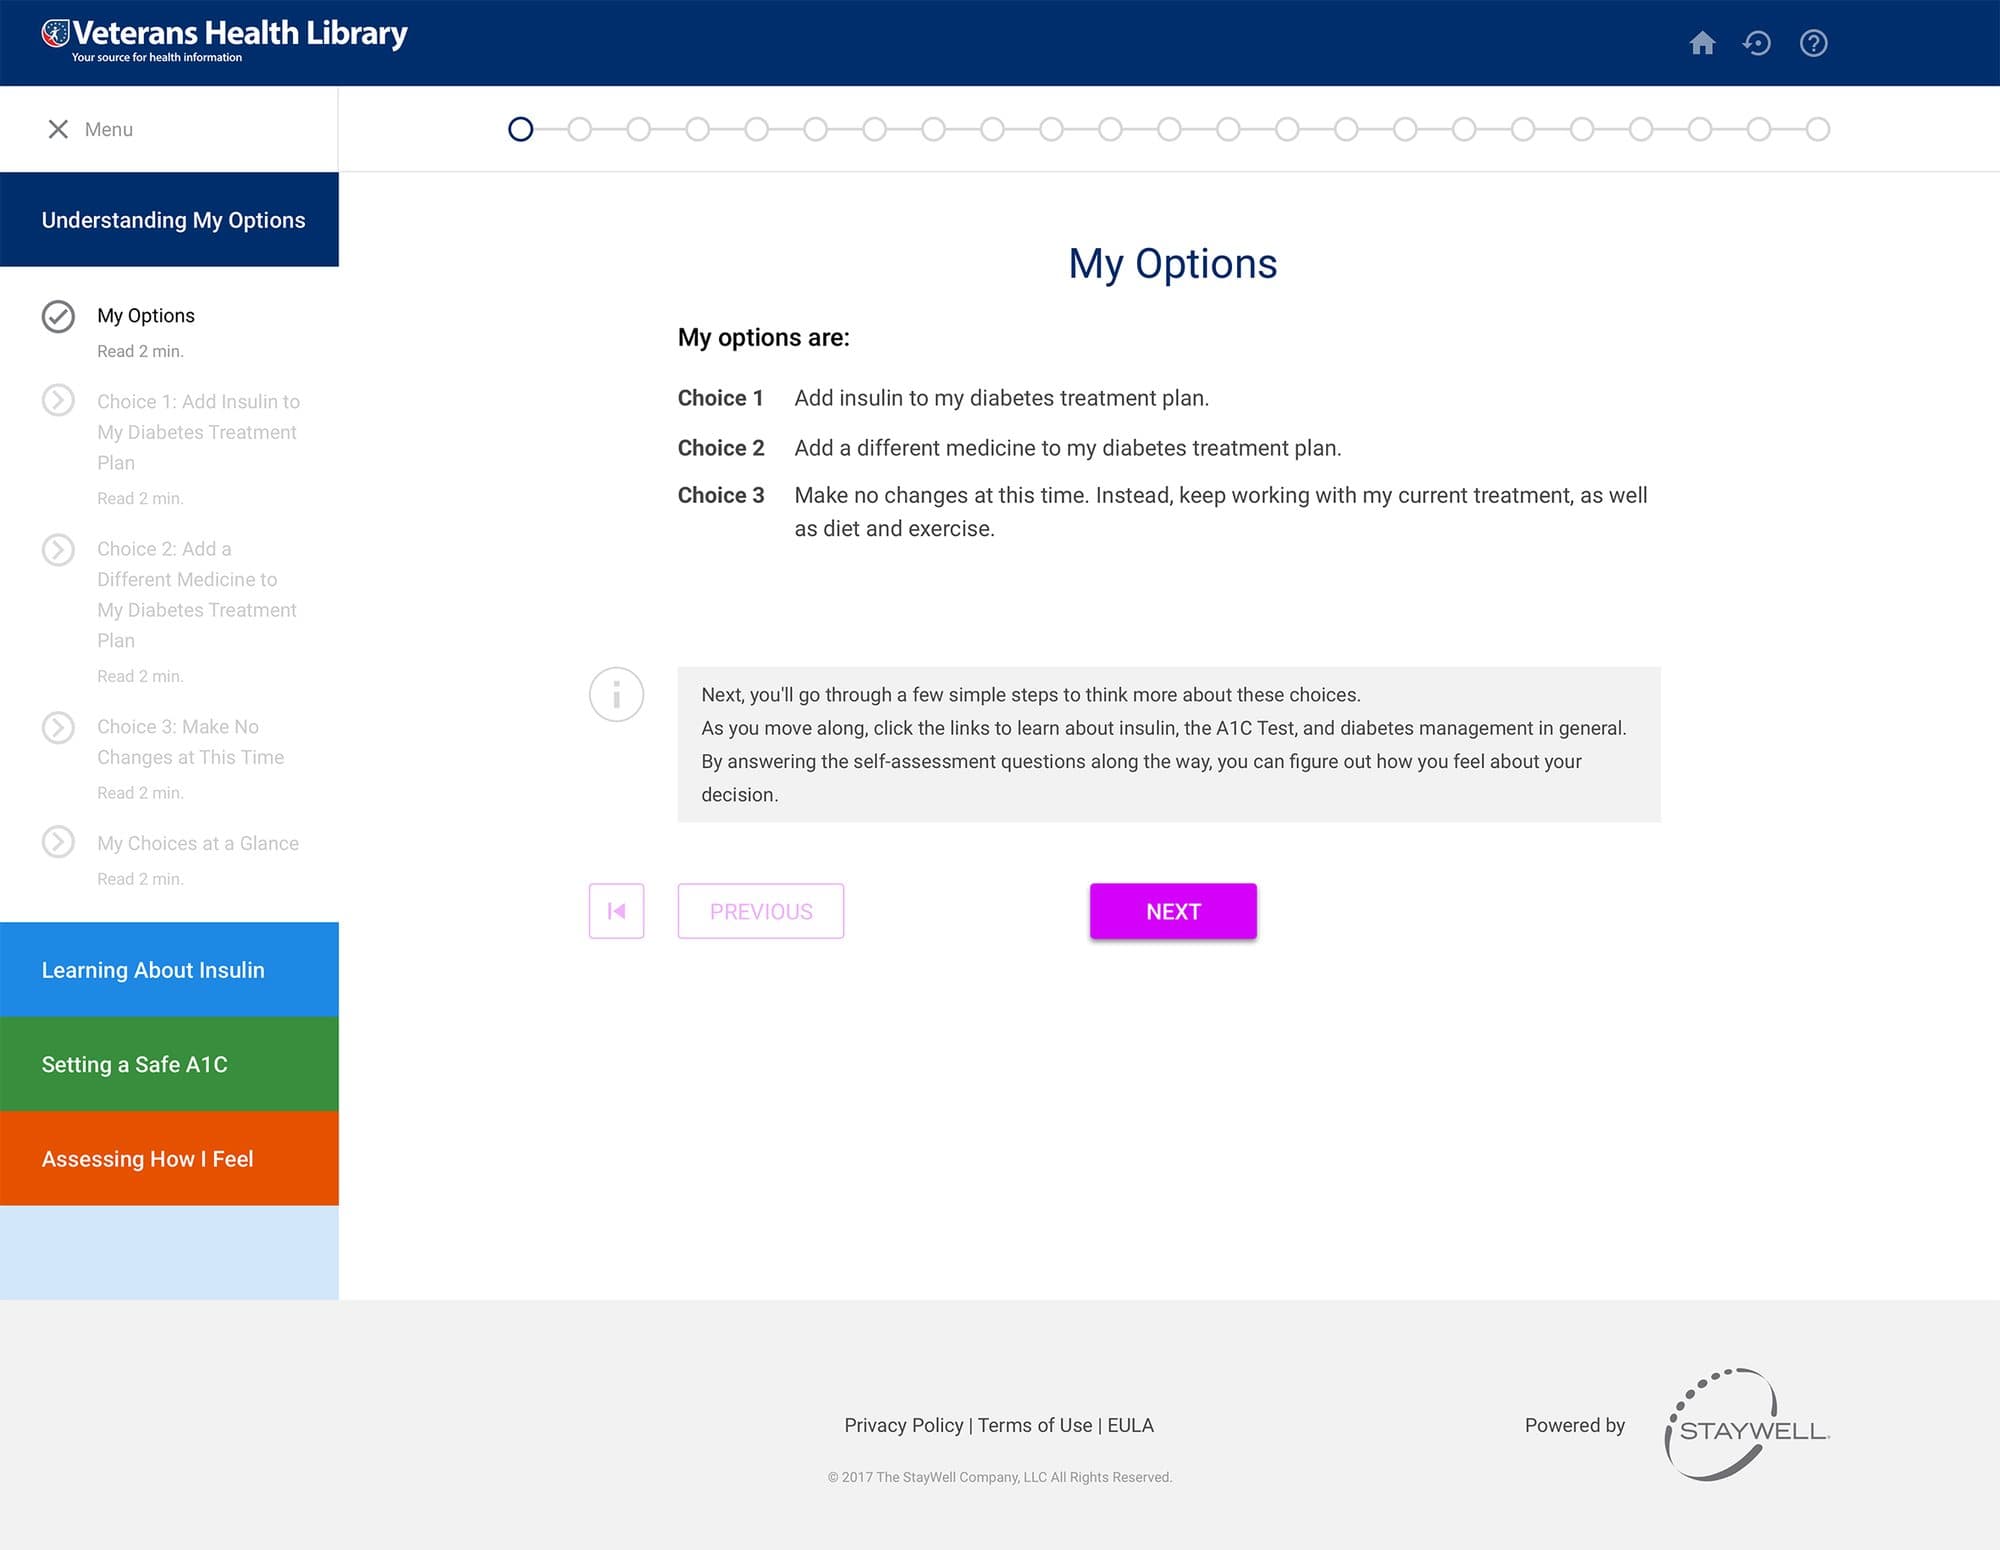2000x1550 pixels.
Task: Click the 'Powered by' text in footer
Action: point(1575,1425)
